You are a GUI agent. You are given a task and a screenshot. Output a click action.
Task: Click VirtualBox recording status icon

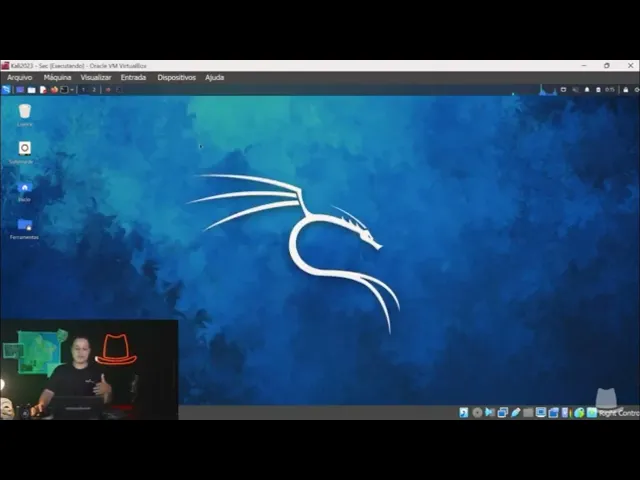(553, 413)
